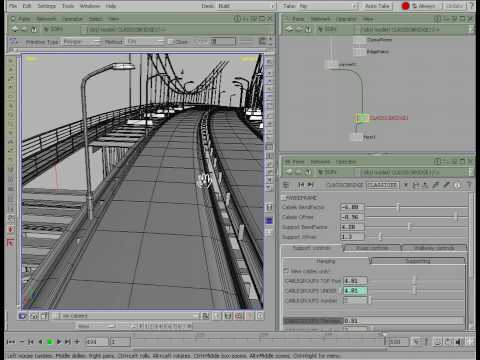Open the viewer Pane menu
Image resolution: width=480 pixels, height=360 pixels.
point(24,19)
